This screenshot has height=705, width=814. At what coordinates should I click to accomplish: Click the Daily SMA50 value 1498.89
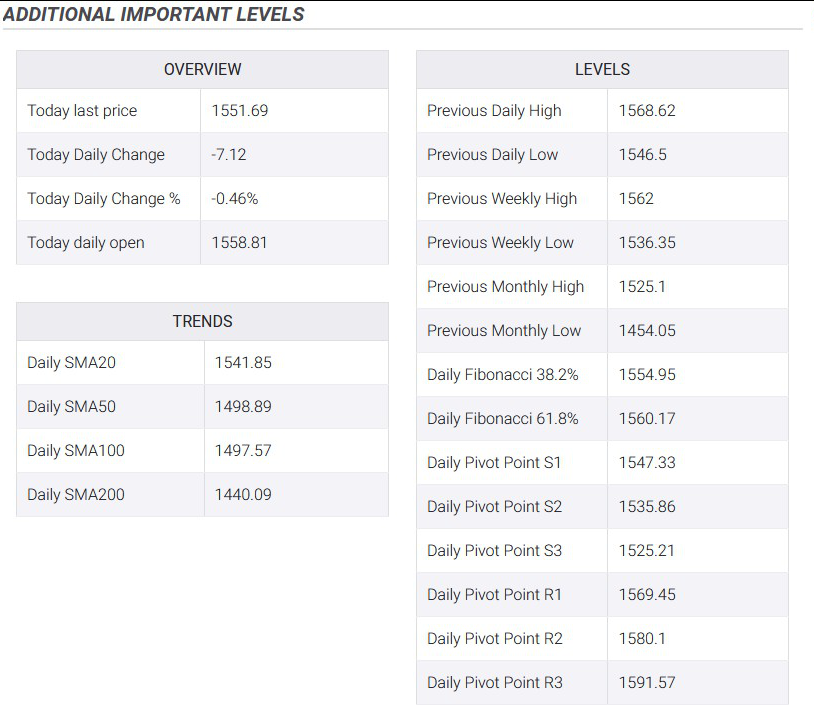tap(243, 406)
